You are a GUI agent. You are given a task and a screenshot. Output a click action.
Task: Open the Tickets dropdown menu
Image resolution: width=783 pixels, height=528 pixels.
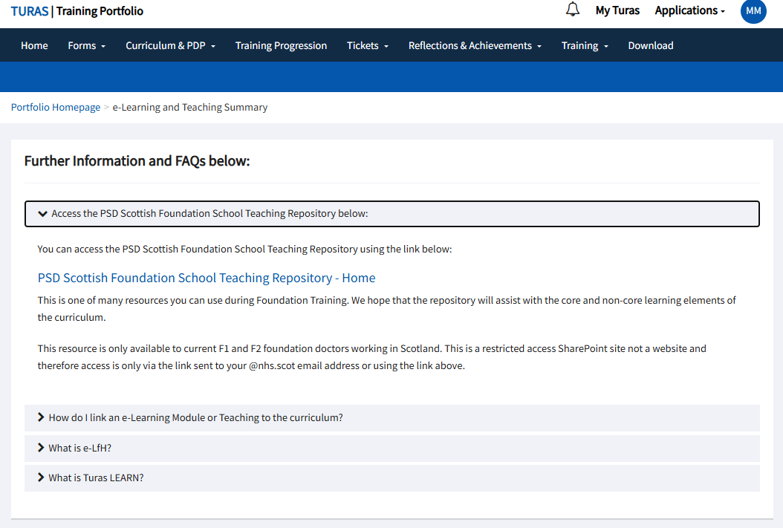368,45
